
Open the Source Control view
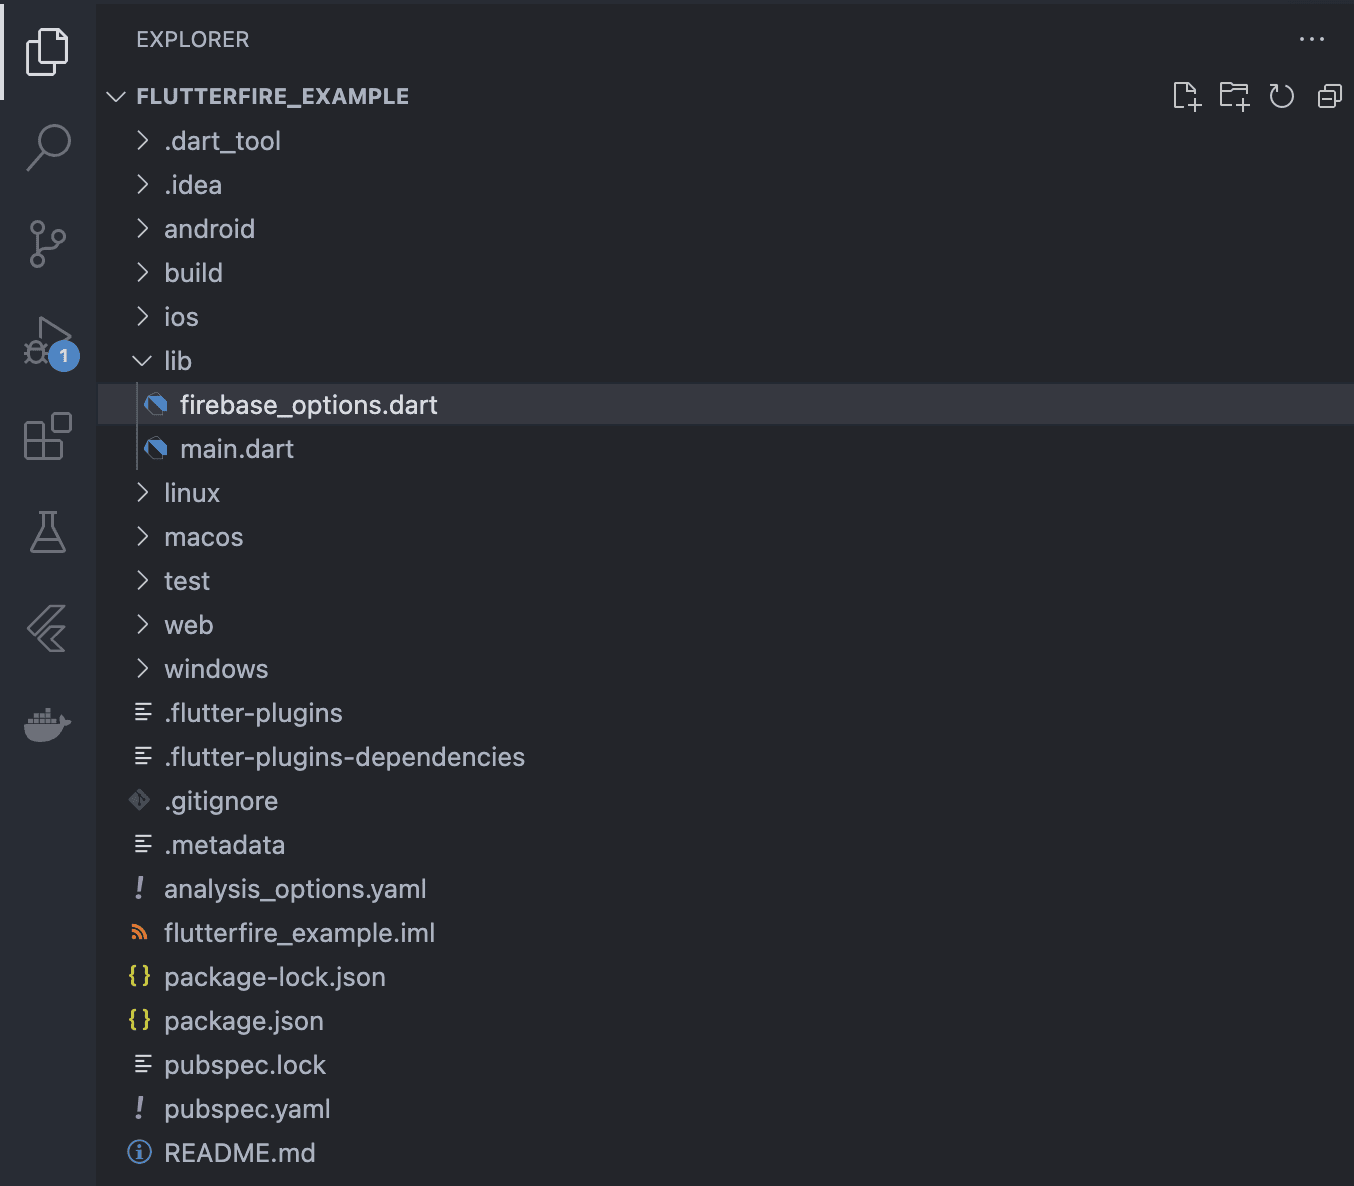[48, 244]
